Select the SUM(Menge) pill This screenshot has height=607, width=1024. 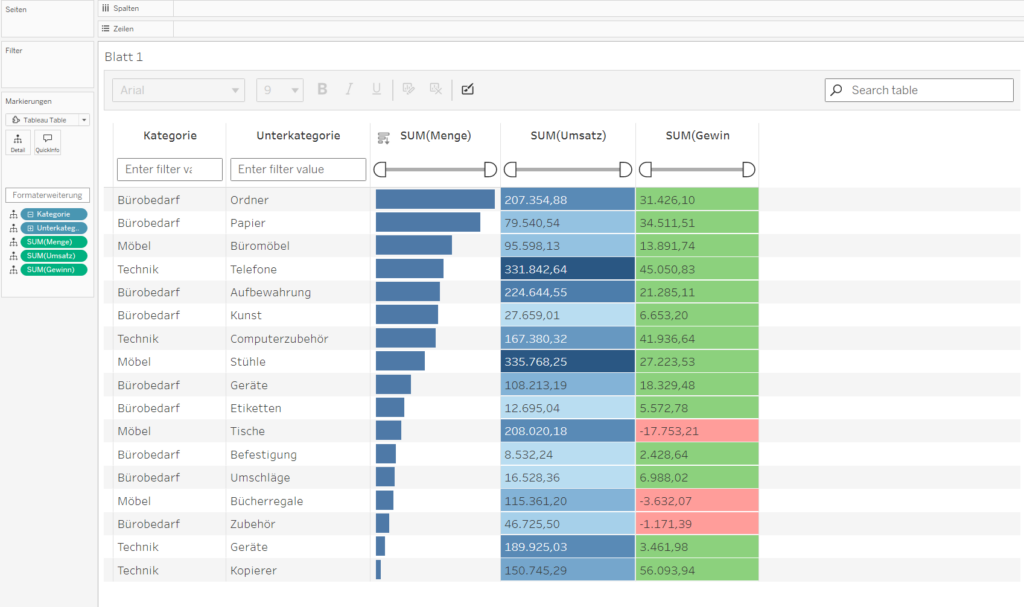54,242
